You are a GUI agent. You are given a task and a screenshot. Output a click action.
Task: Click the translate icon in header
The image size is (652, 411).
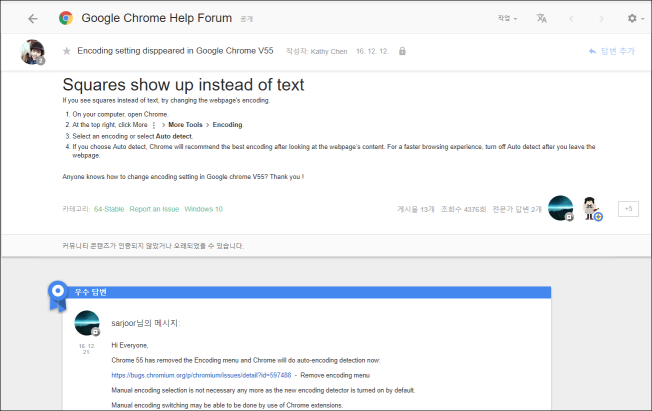click(x=541, y=18)
